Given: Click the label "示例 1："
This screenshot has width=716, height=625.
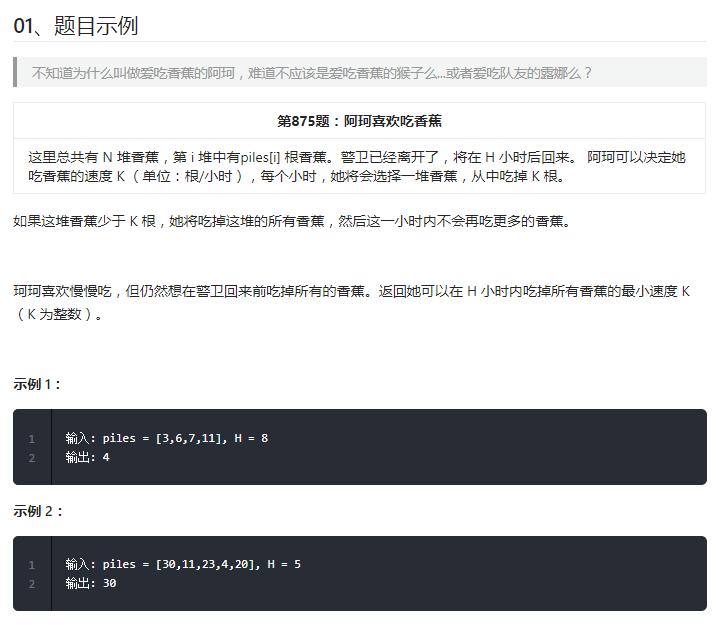Looking at the screenshot, I should click(37, 384).
